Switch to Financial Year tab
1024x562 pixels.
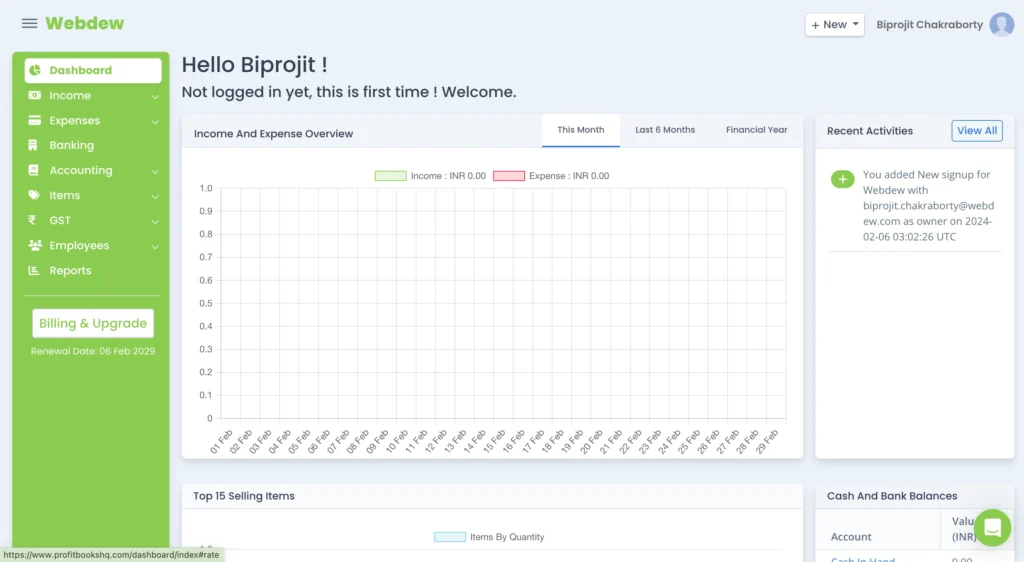click(x=756, y=130)
